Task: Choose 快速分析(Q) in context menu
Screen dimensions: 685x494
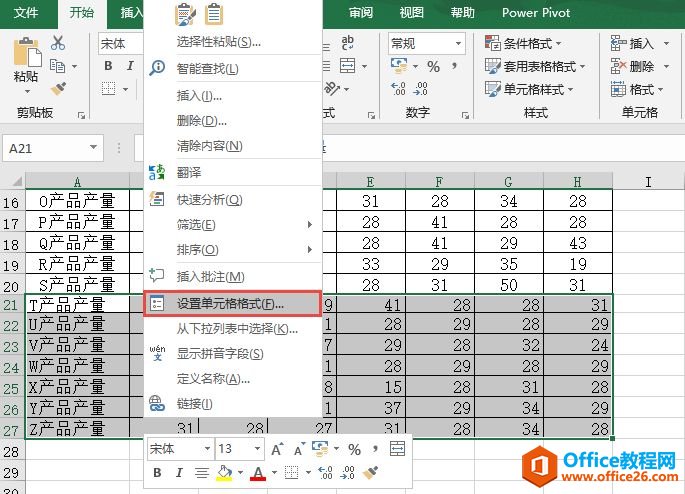Action: [233, 200]
